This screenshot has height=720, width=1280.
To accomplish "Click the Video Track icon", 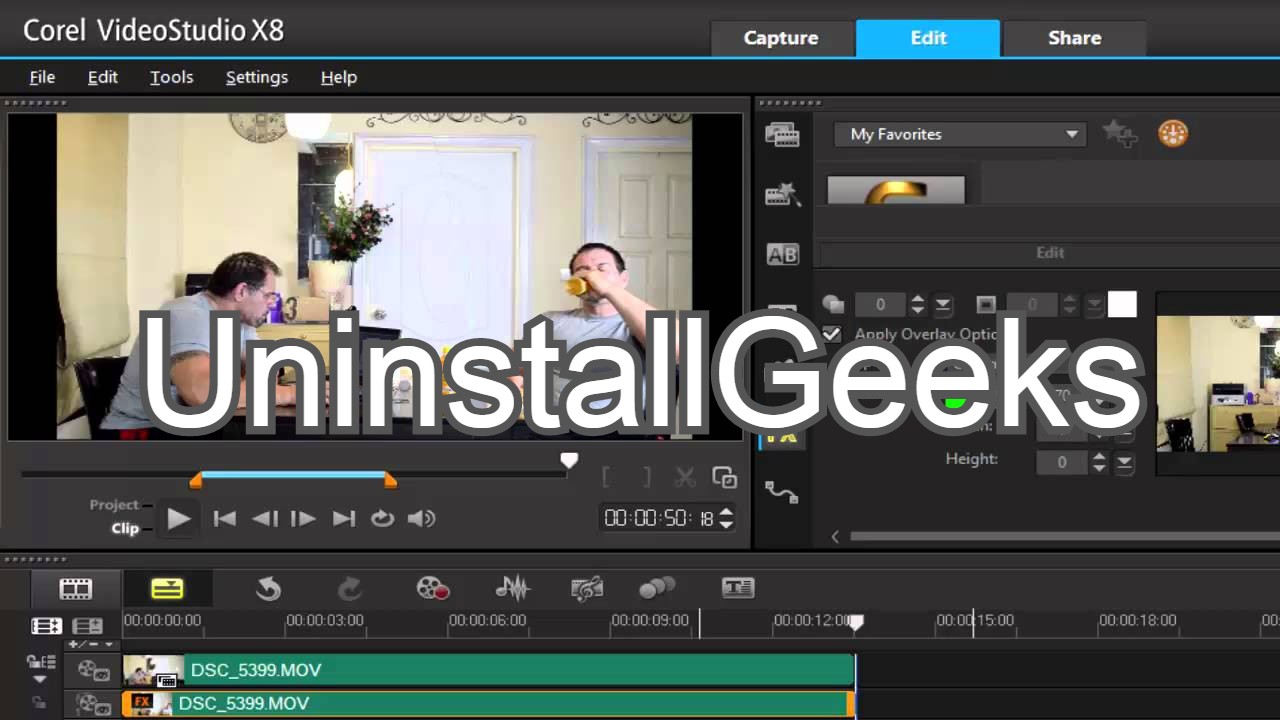I will pos(94,670).
